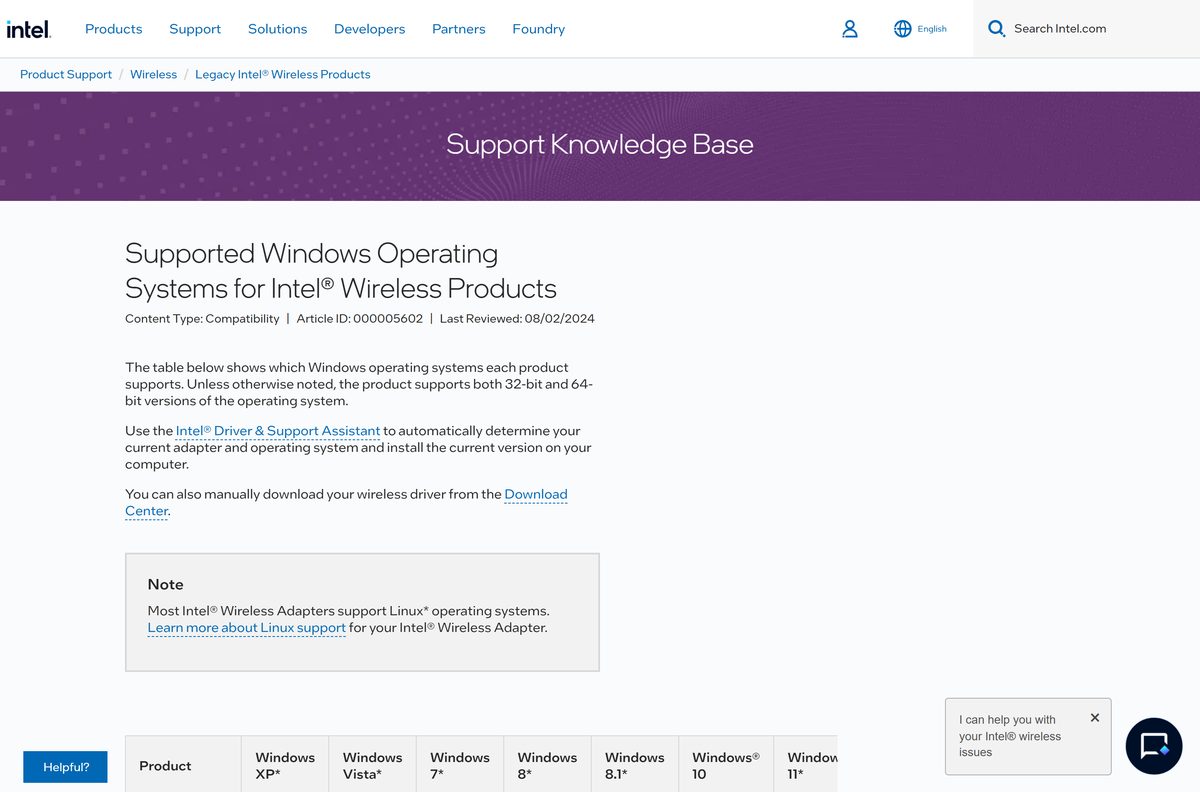This screenshot has width=1200, height=792.
Task: Open the Download Center link
Action: pos(346,502)
